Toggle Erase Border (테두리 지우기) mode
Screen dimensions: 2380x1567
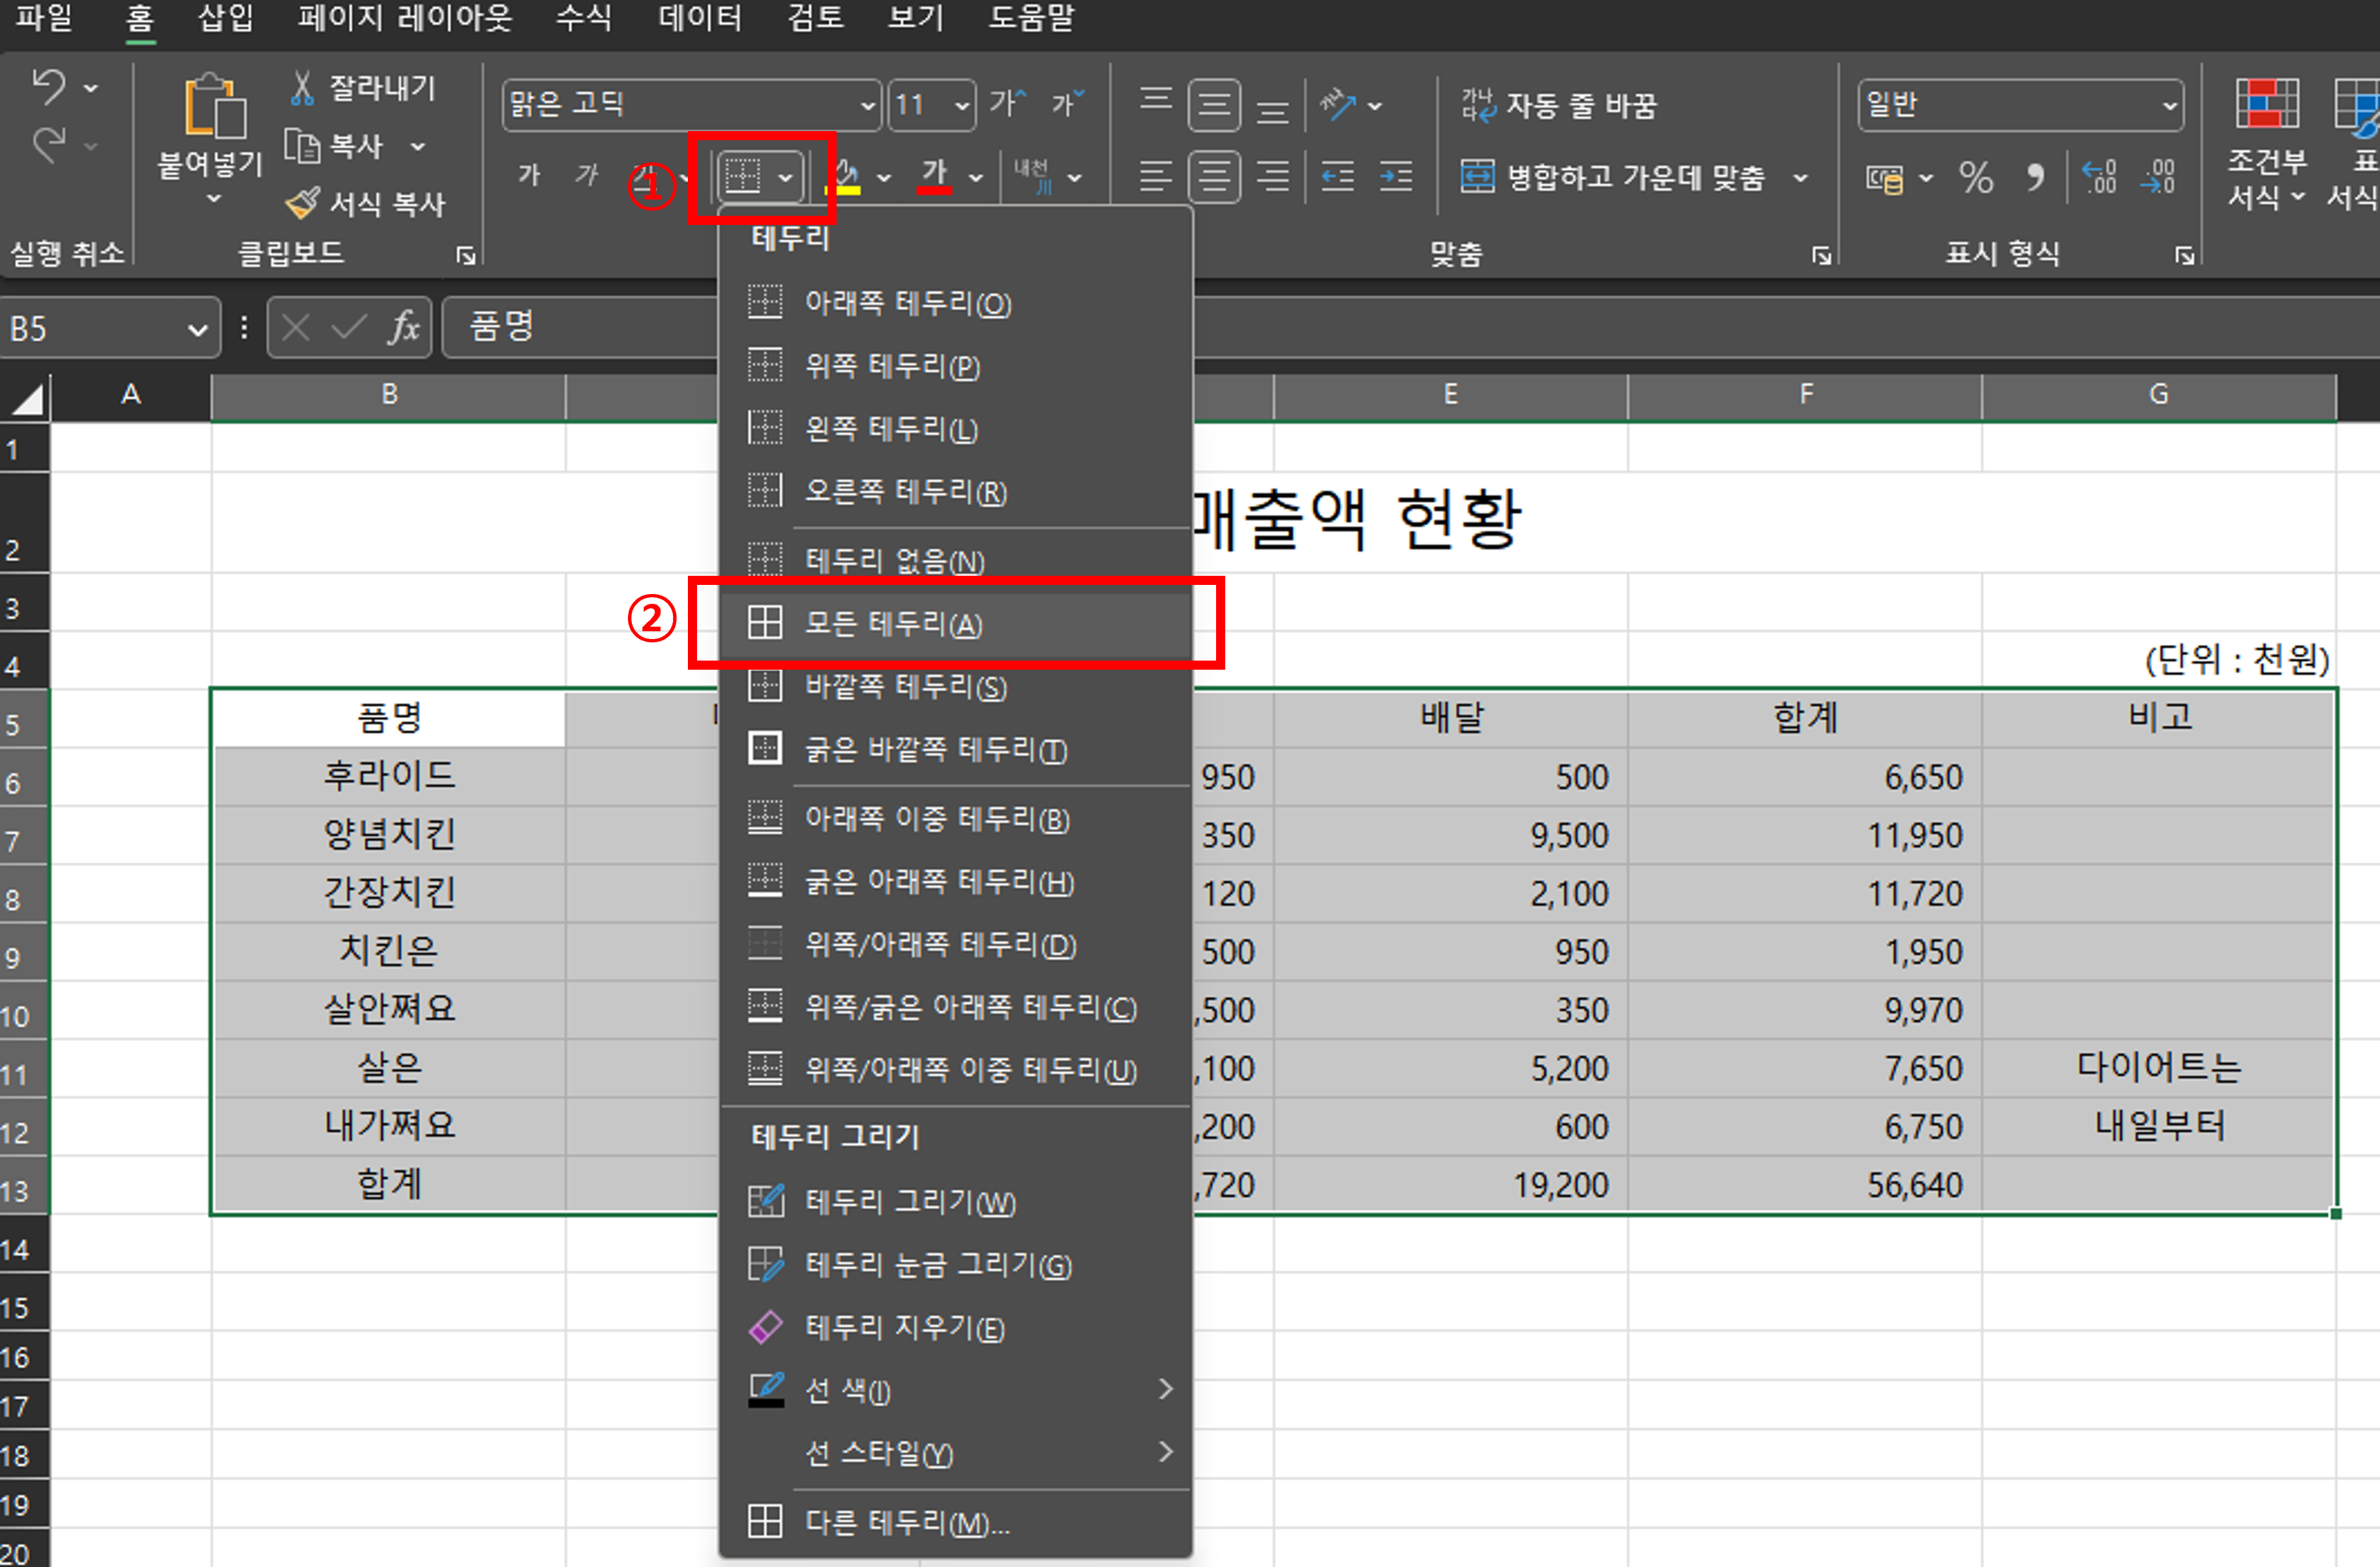tap(955, 1327)
